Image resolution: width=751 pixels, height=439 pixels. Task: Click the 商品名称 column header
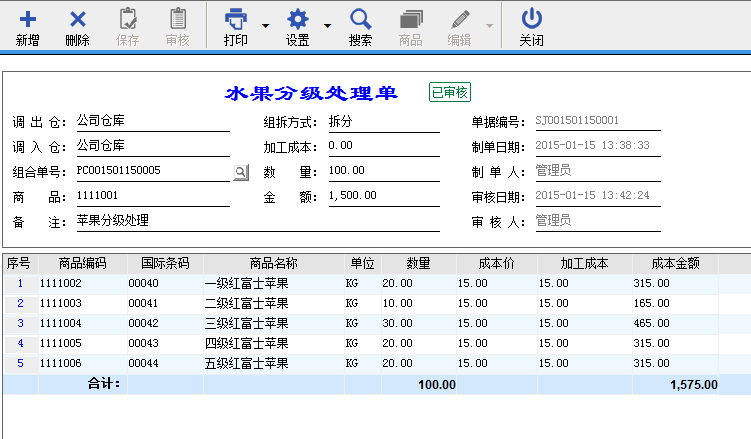click(274, 263)
